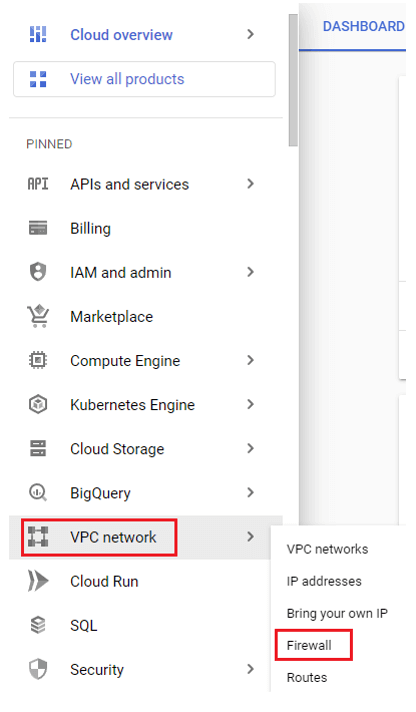Expand the Cloud Storage submenu arrow
This screenshot has height=712, width=416.
[x=250, y=449]
